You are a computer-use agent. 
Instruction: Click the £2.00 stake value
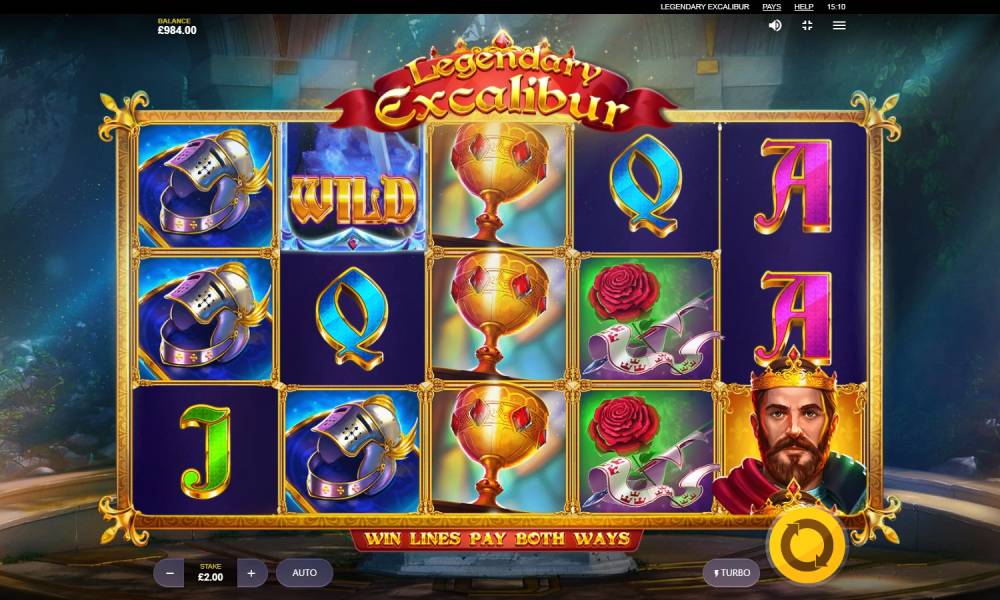210,577
